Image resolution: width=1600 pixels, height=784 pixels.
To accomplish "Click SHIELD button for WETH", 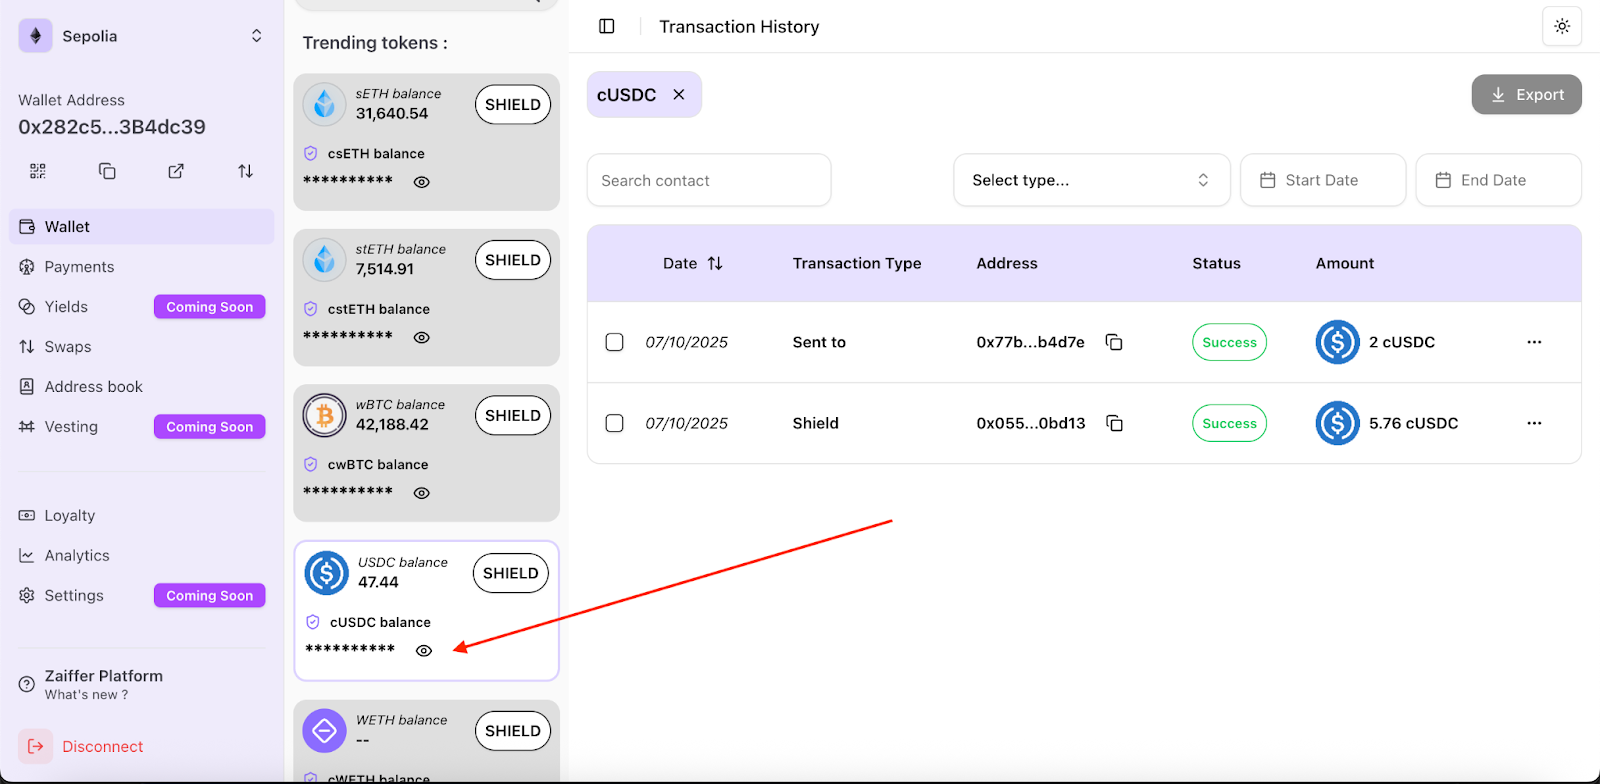I will [x=513, y=731].
